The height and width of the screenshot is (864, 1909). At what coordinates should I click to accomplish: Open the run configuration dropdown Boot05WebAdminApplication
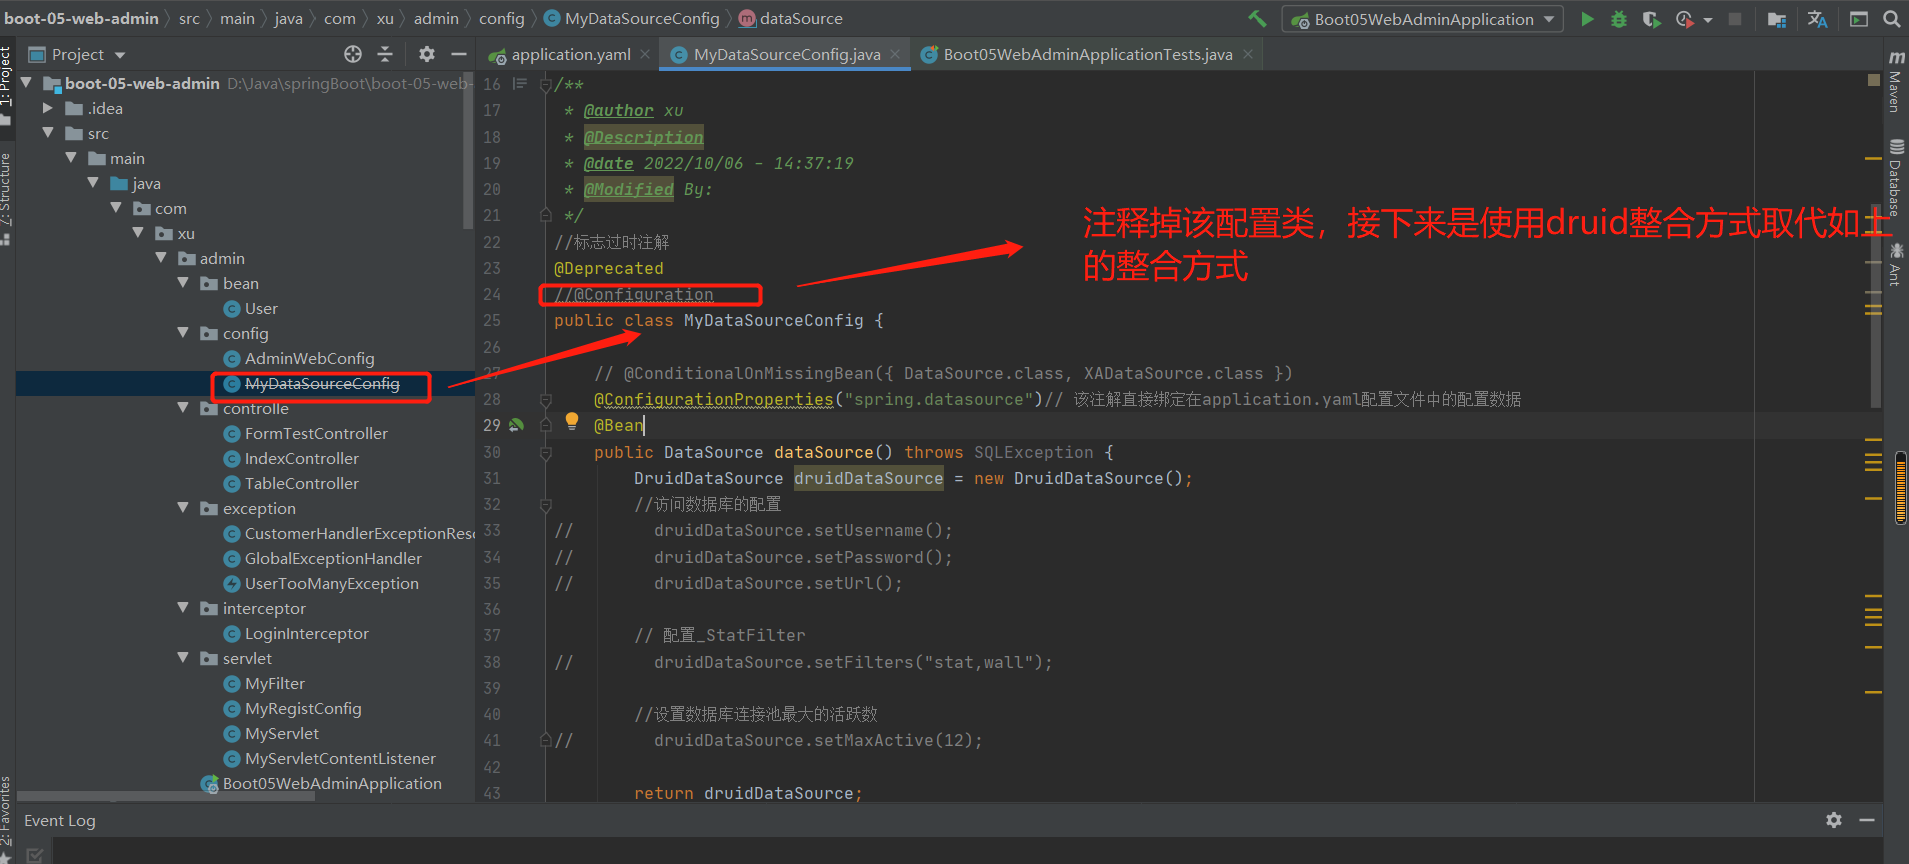pyautogui.click(x=1422, y=19)
